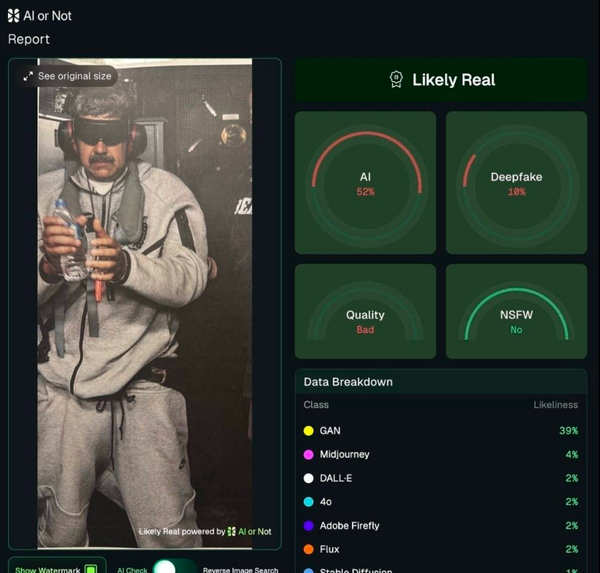Screen dimensions: 600x573
Task: Select the Reverse Image Search option
Action: point(240,570)
